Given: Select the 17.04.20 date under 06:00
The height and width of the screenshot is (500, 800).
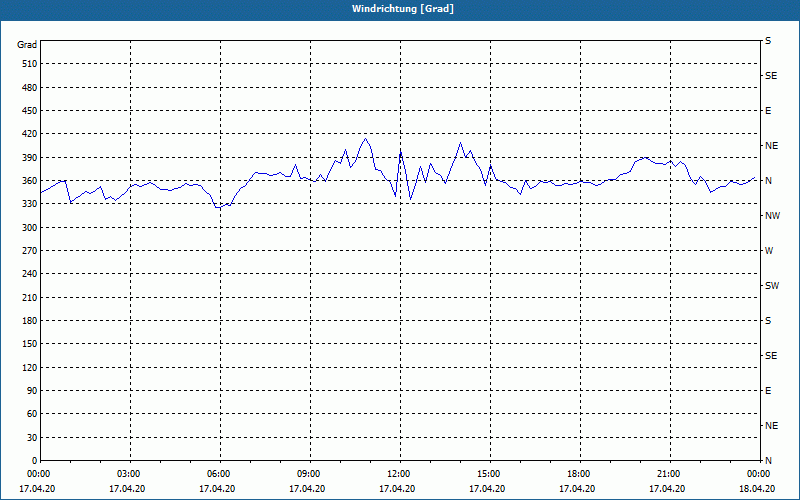Looking at the screenshot, I should (217, 489).
